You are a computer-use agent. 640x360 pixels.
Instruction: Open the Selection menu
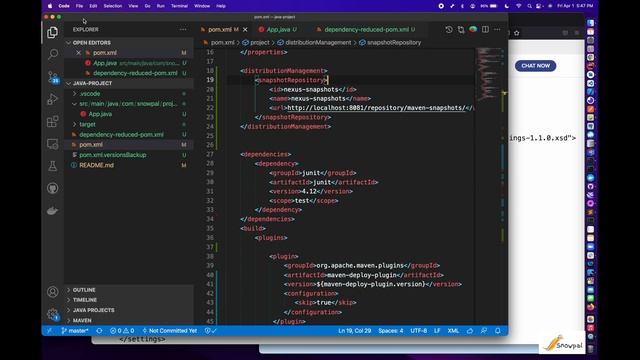pos(113,6)
